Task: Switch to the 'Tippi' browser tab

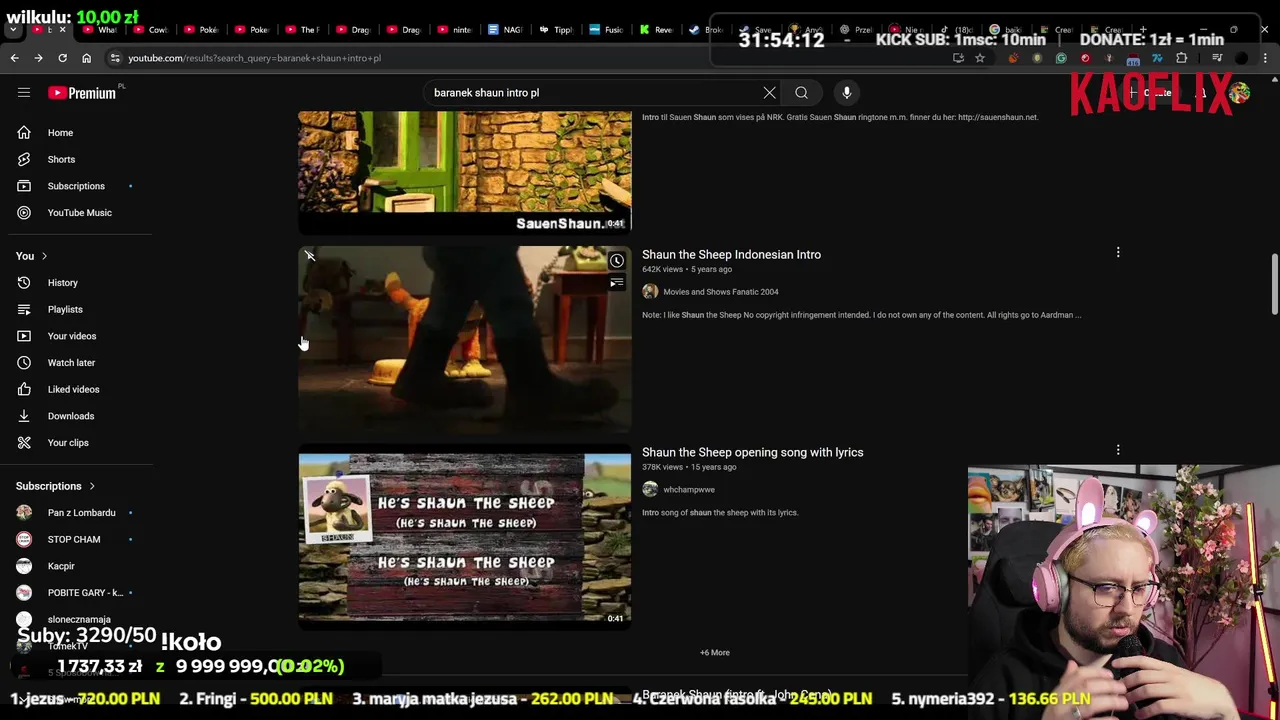Action: (x=556, y=30)
